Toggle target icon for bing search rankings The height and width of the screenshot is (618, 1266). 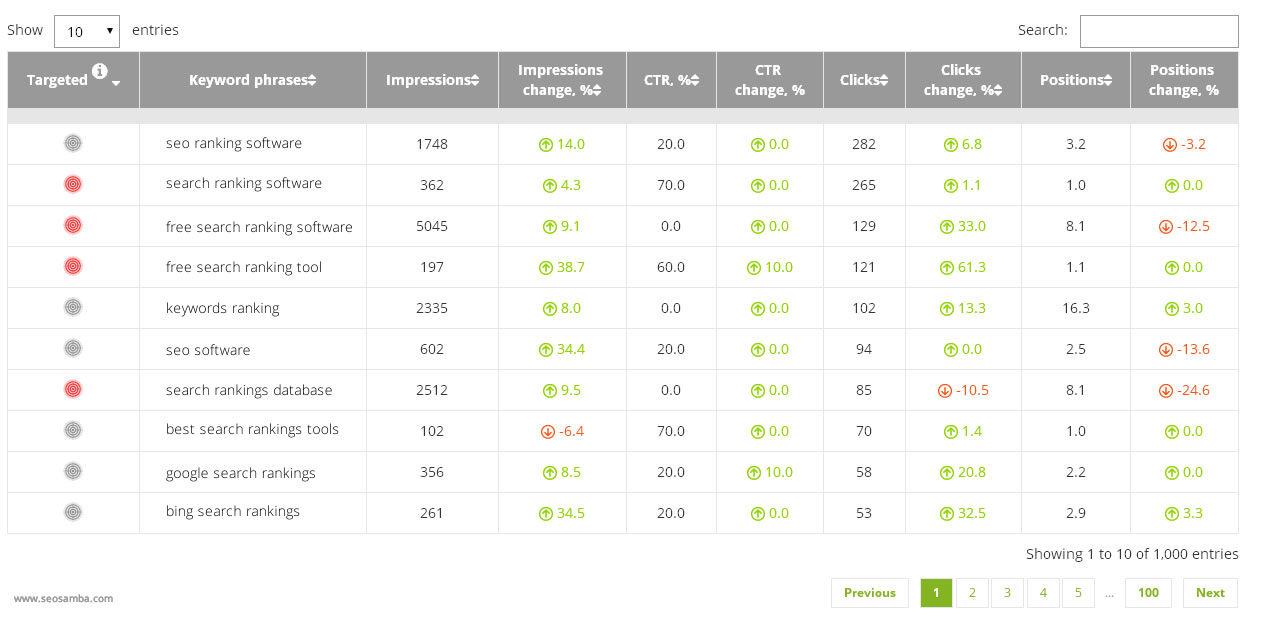tap(72, 512)
